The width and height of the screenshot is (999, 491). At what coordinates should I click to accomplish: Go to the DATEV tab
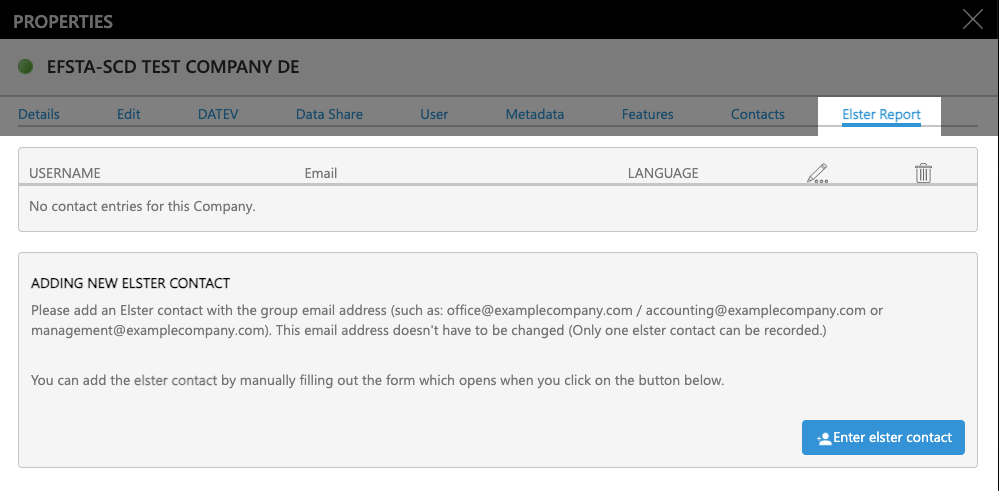[x=219, y=114]
